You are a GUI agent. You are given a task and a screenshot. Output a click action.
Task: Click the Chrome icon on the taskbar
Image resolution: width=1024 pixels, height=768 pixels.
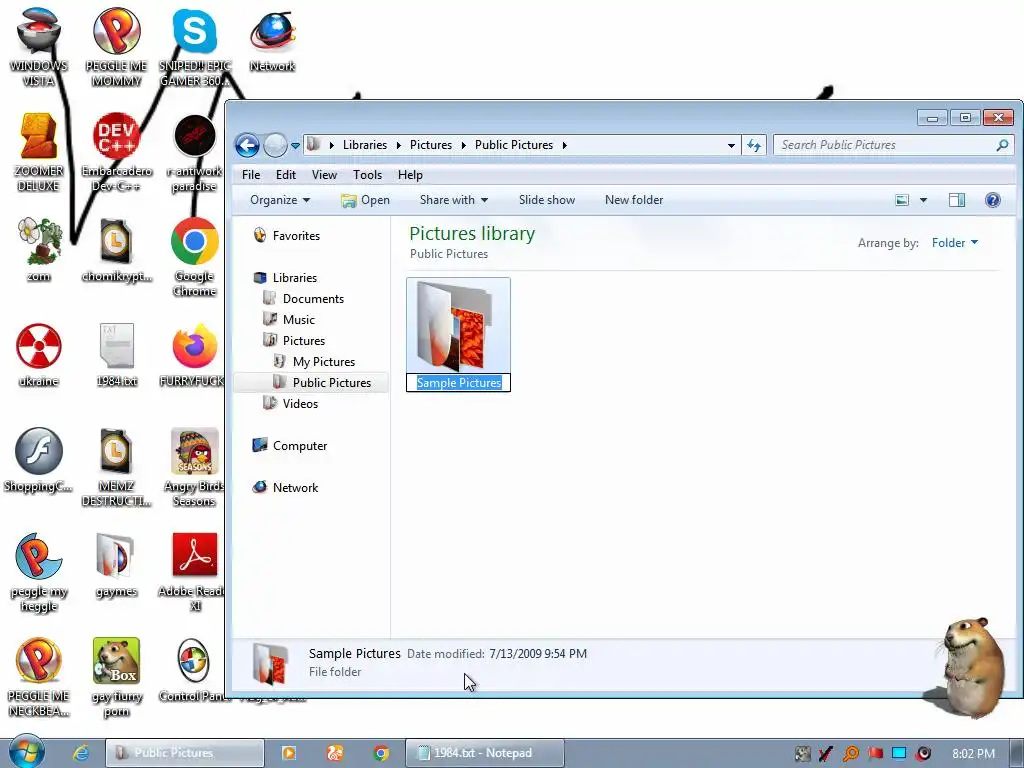(381, 753)
